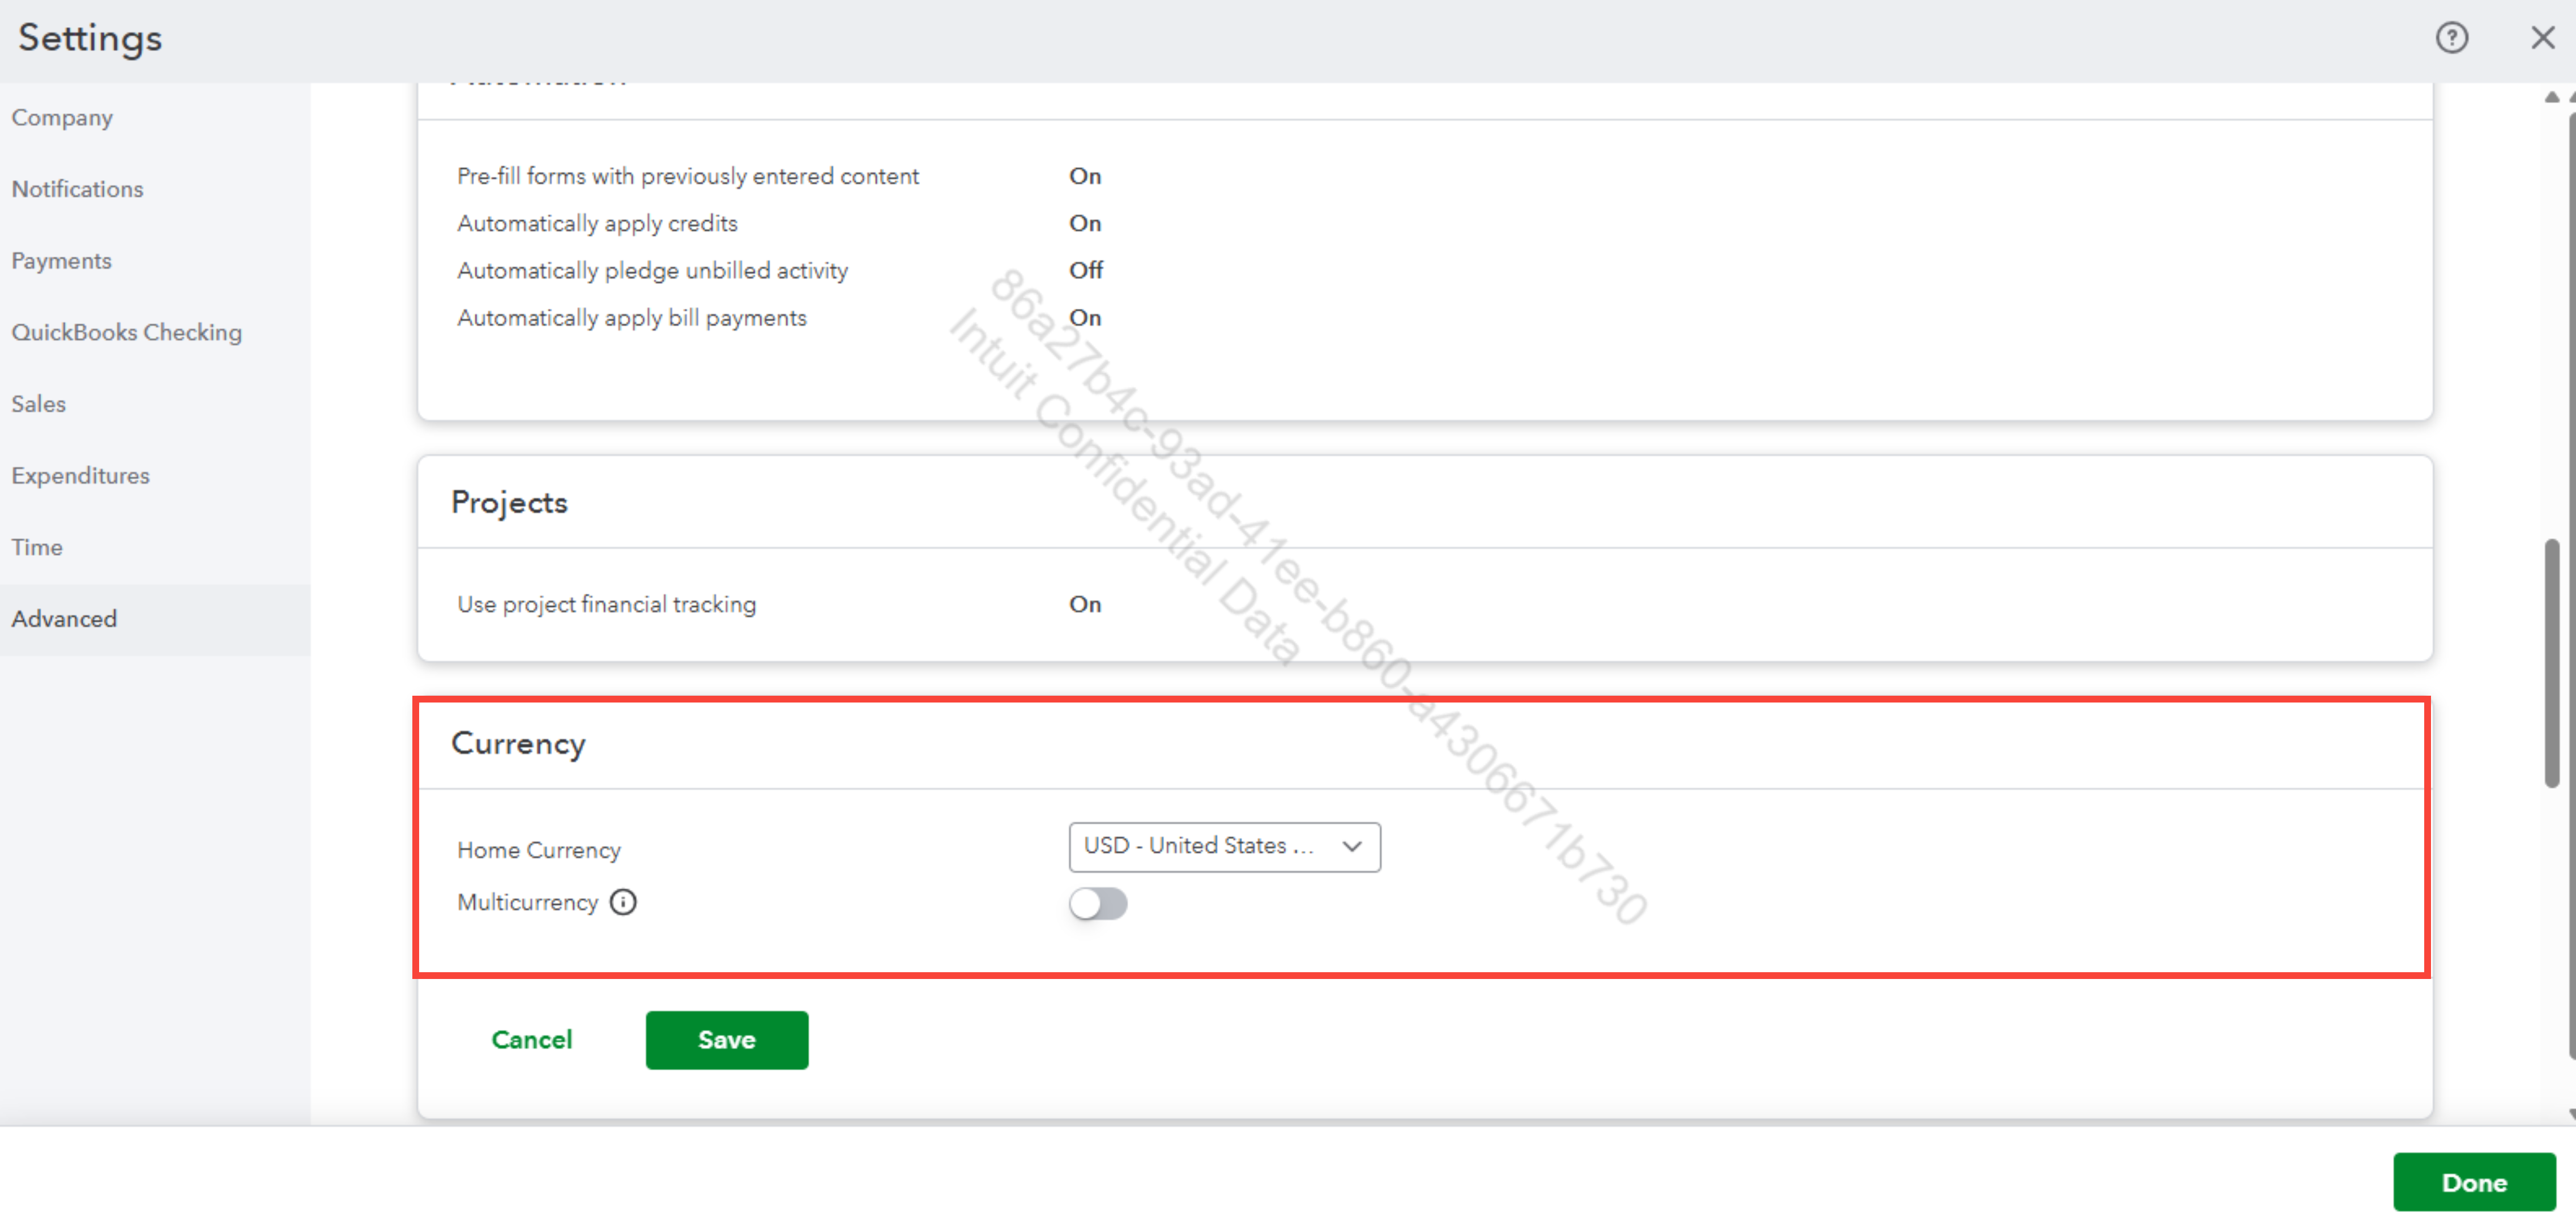Open Expenditures settings
Viewport: 2576px width, 1226px height.
pos(80,476)
